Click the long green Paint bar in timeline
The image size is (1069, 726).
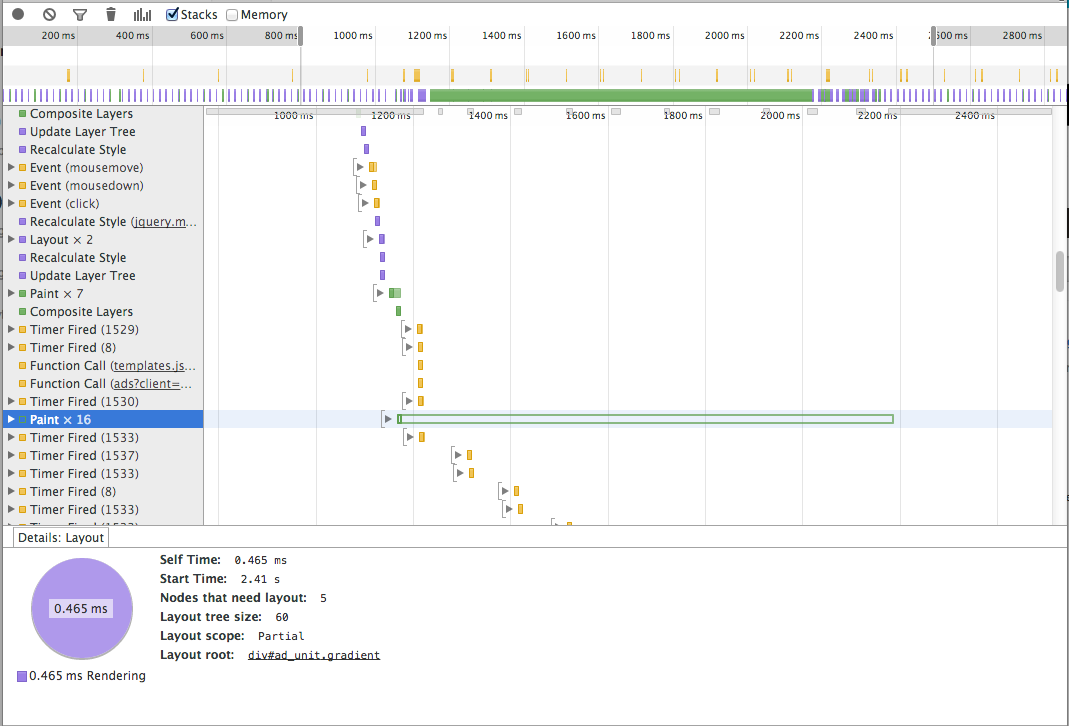[645, 419]
